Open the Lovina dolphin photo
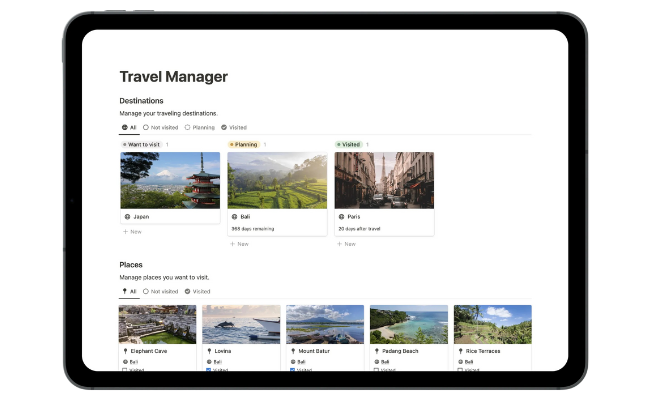The image size is (650, 400). (x=241, y=325)
